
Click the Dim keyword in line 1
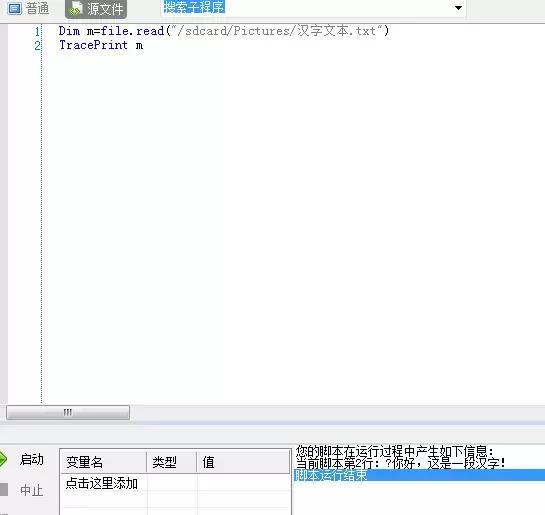click(x=69, y=31)
